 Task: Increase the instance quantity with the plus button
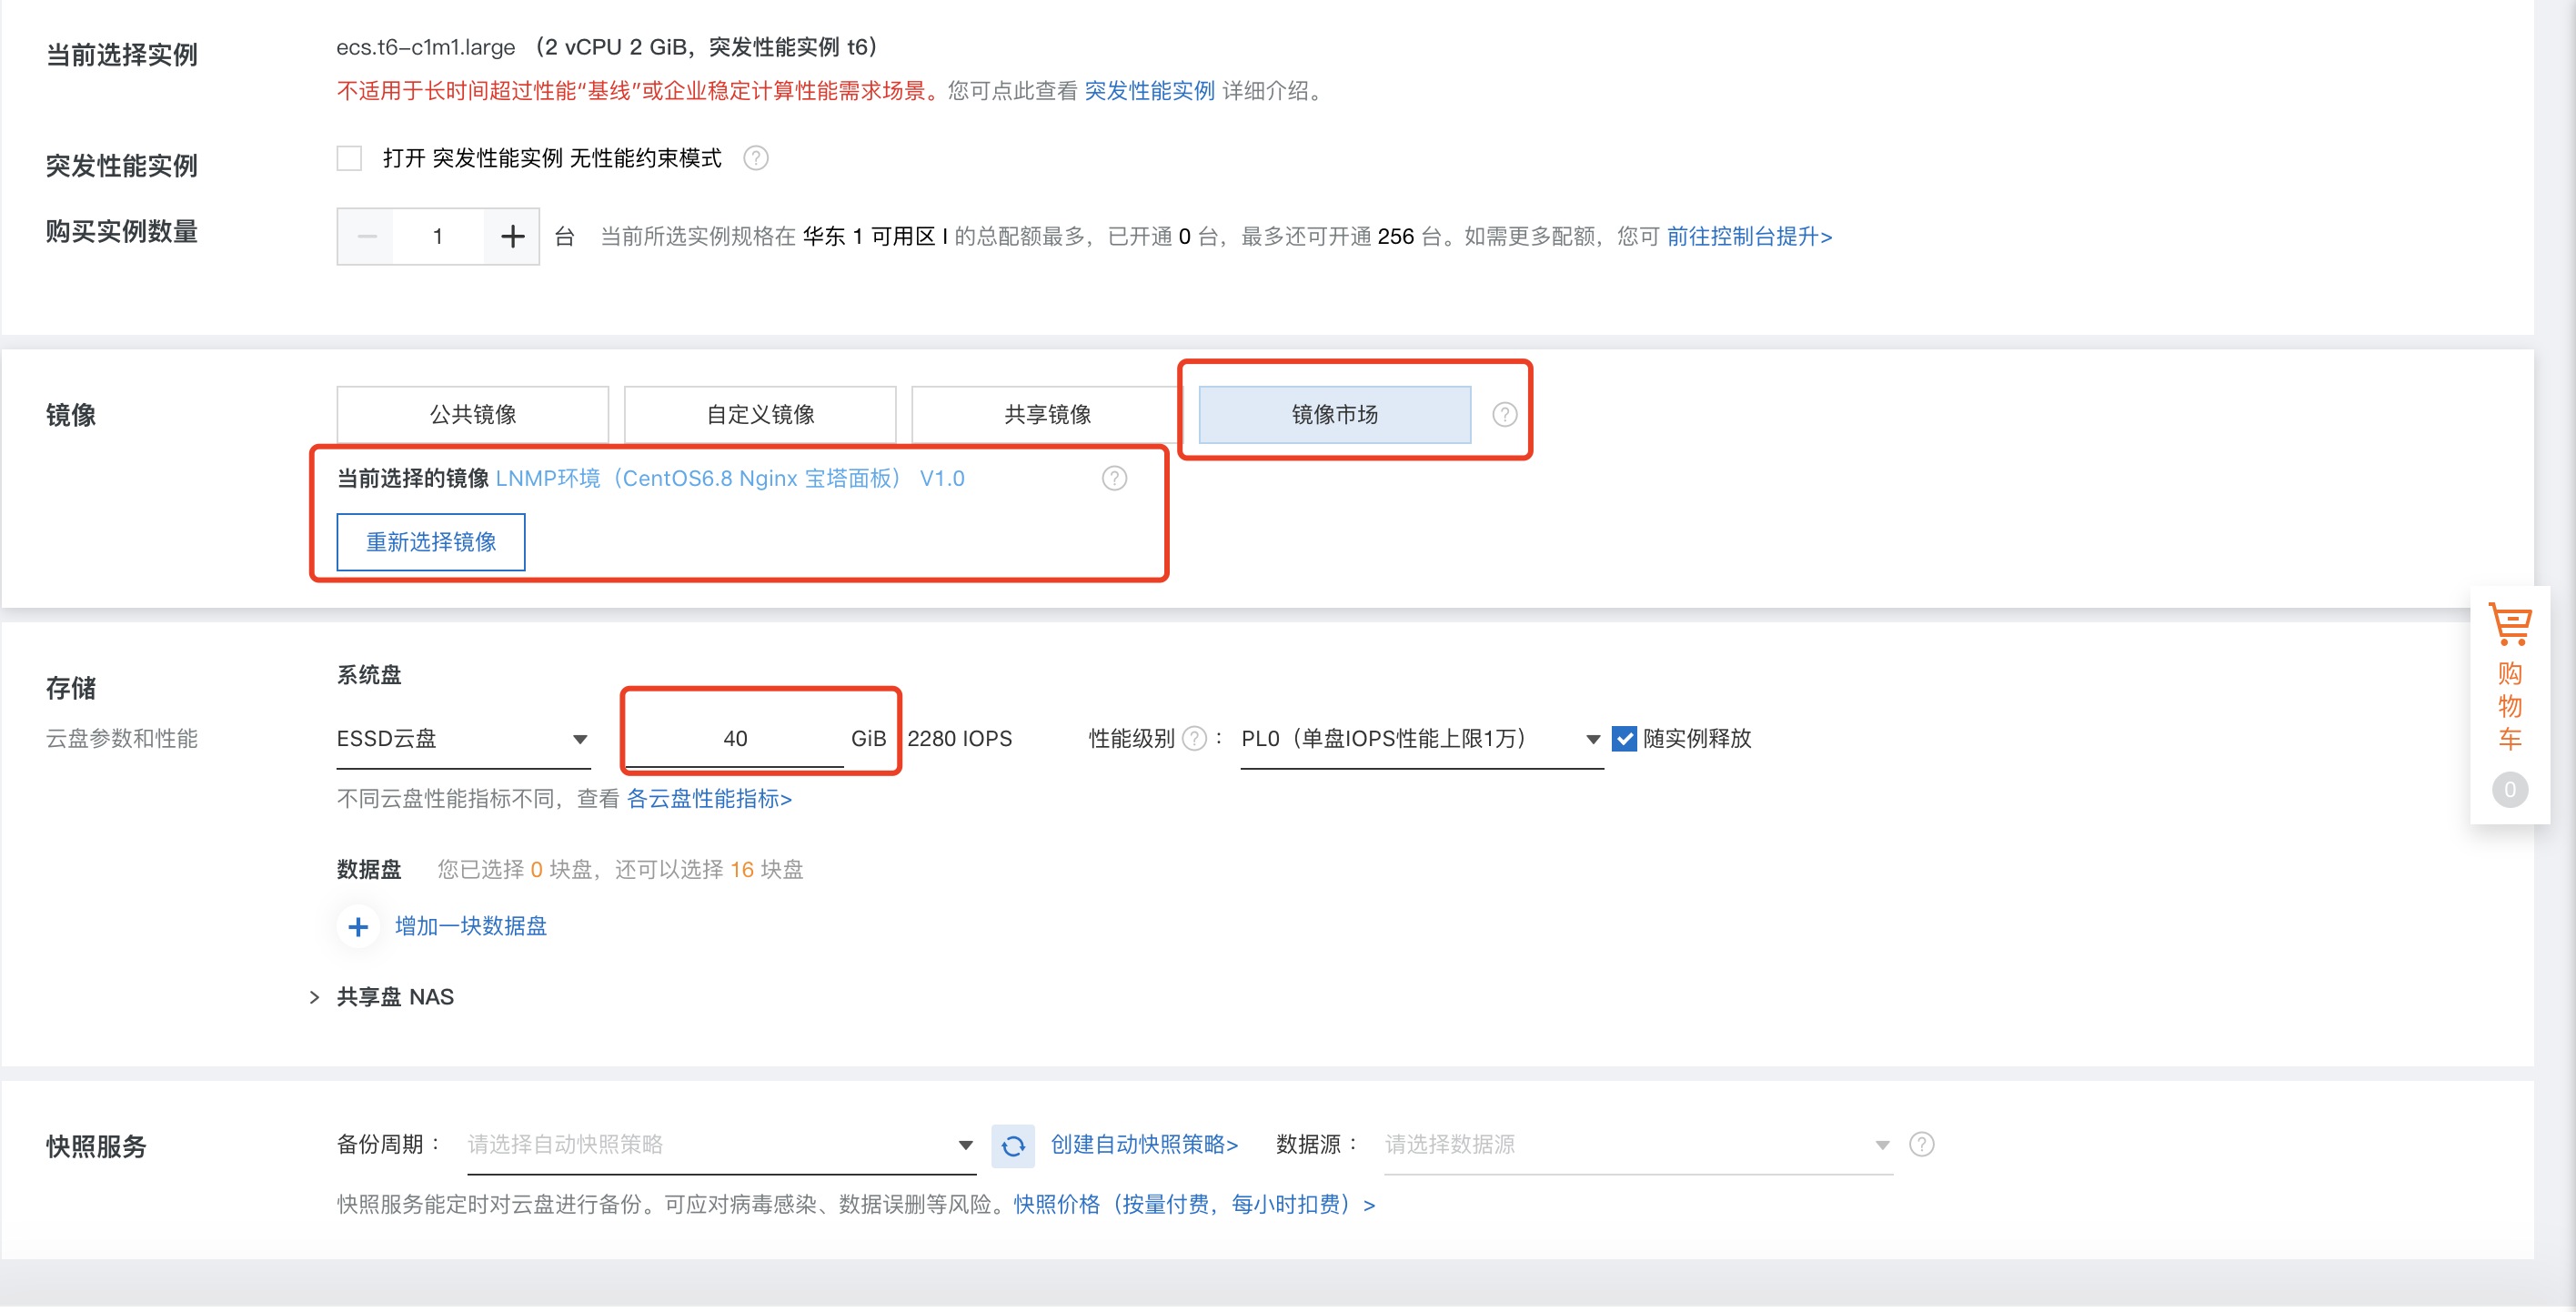512,236
